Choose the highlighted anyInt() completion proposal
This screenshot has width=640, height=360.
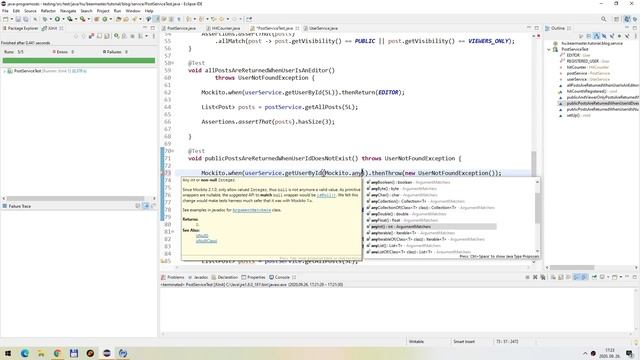click(431, 227)
